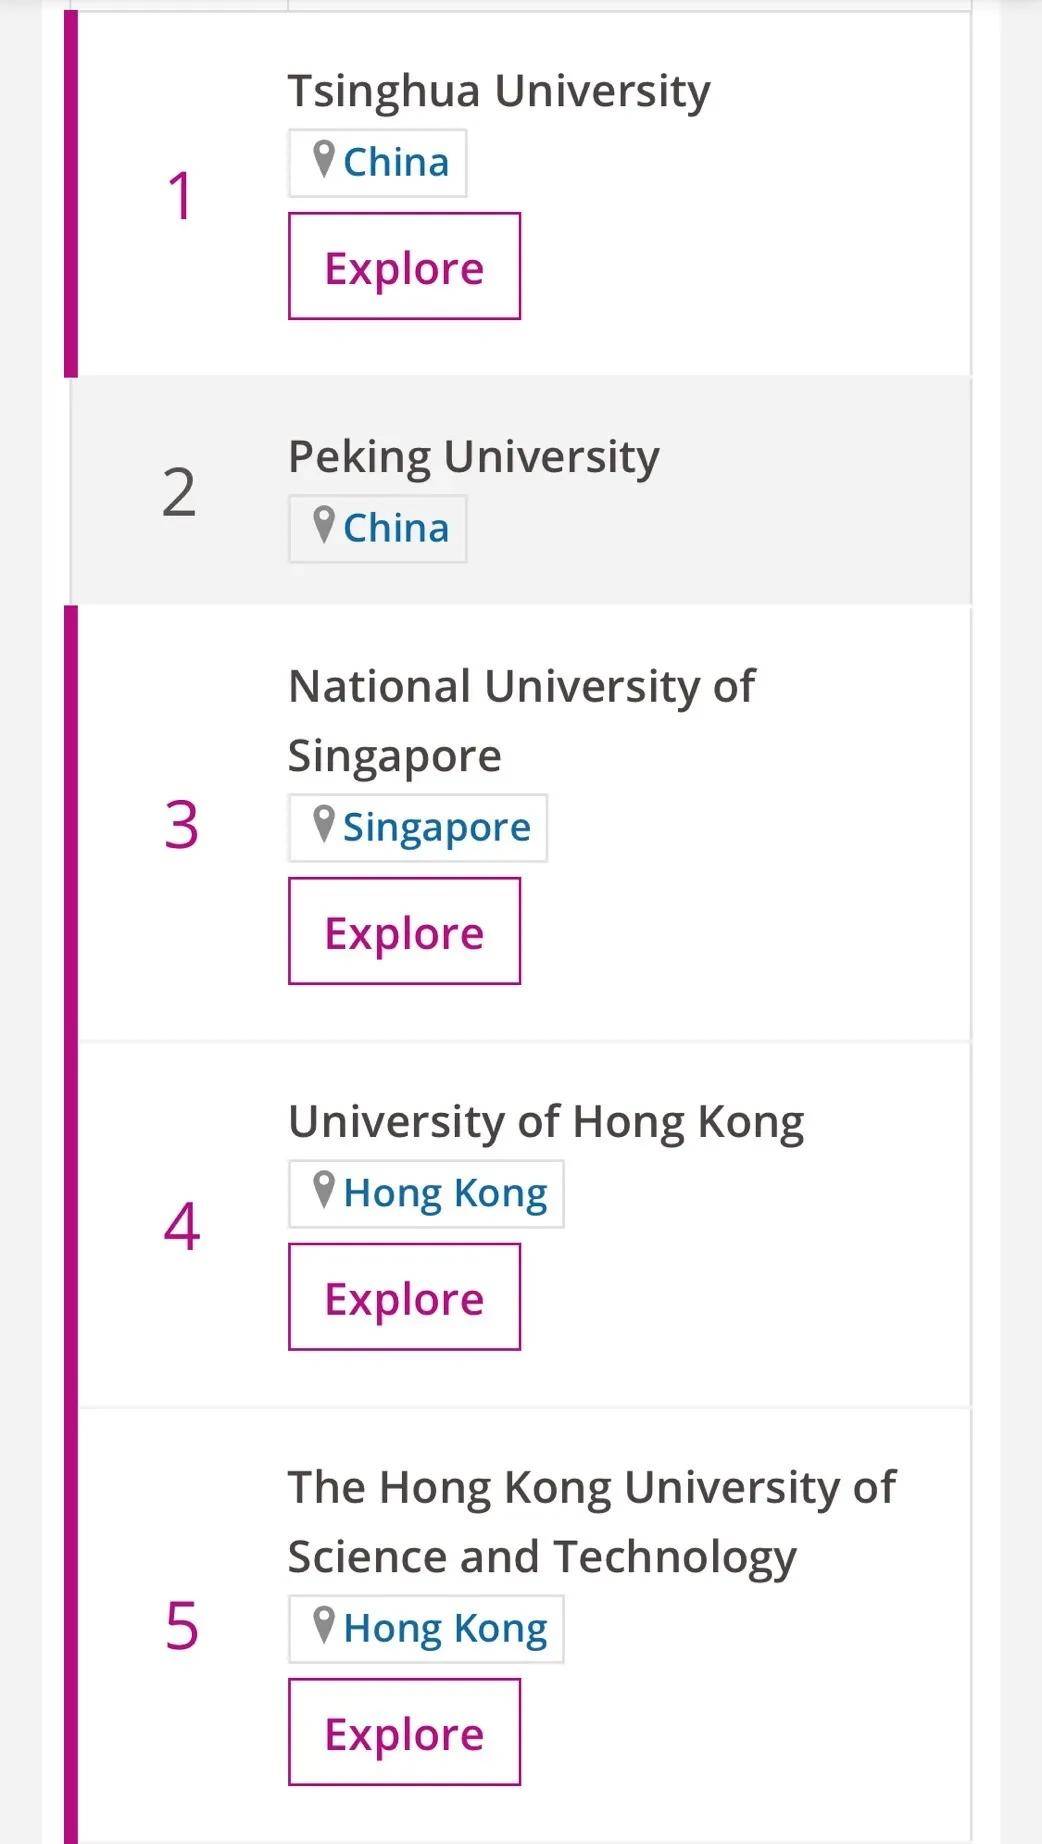Click the pin icon under University of Hong Kong

323,1190
